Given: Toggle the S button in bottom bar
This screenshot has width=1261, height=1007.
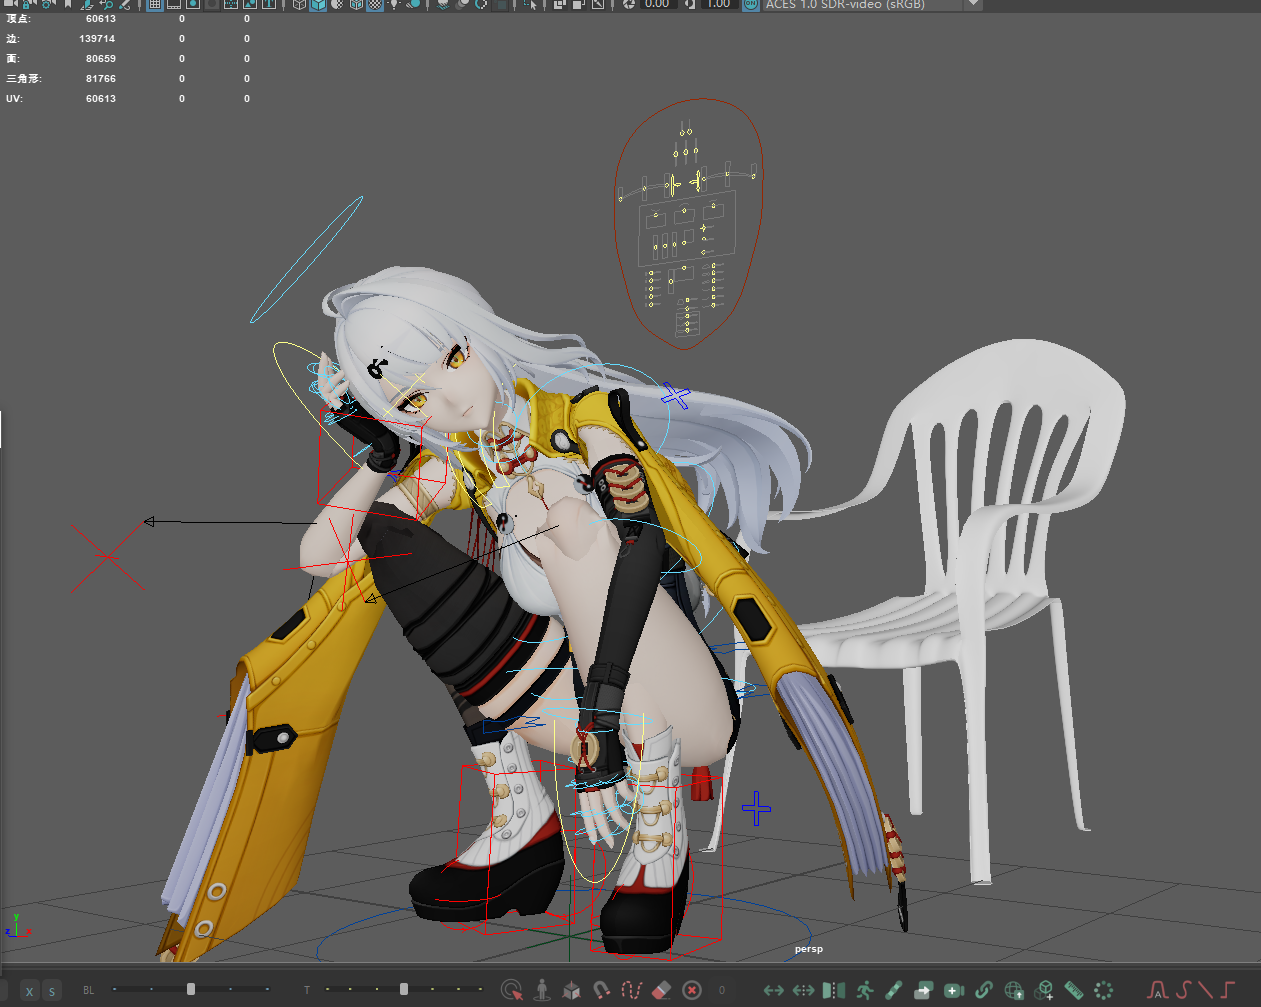Looking at the screenshot, I should [52, 991].
